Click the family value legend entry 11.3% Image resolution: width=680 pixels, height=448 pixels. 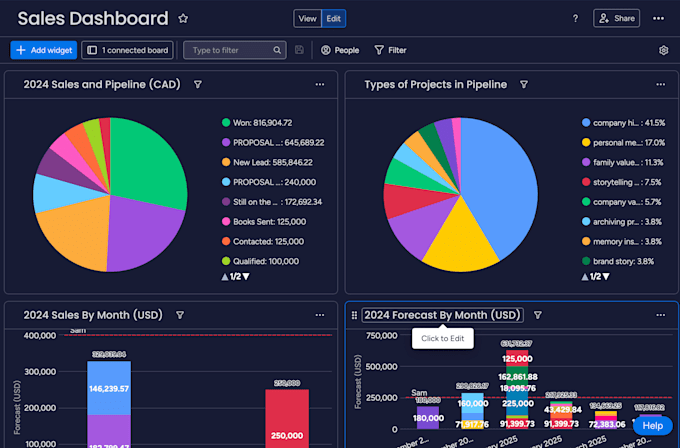(x=622, y=162)
